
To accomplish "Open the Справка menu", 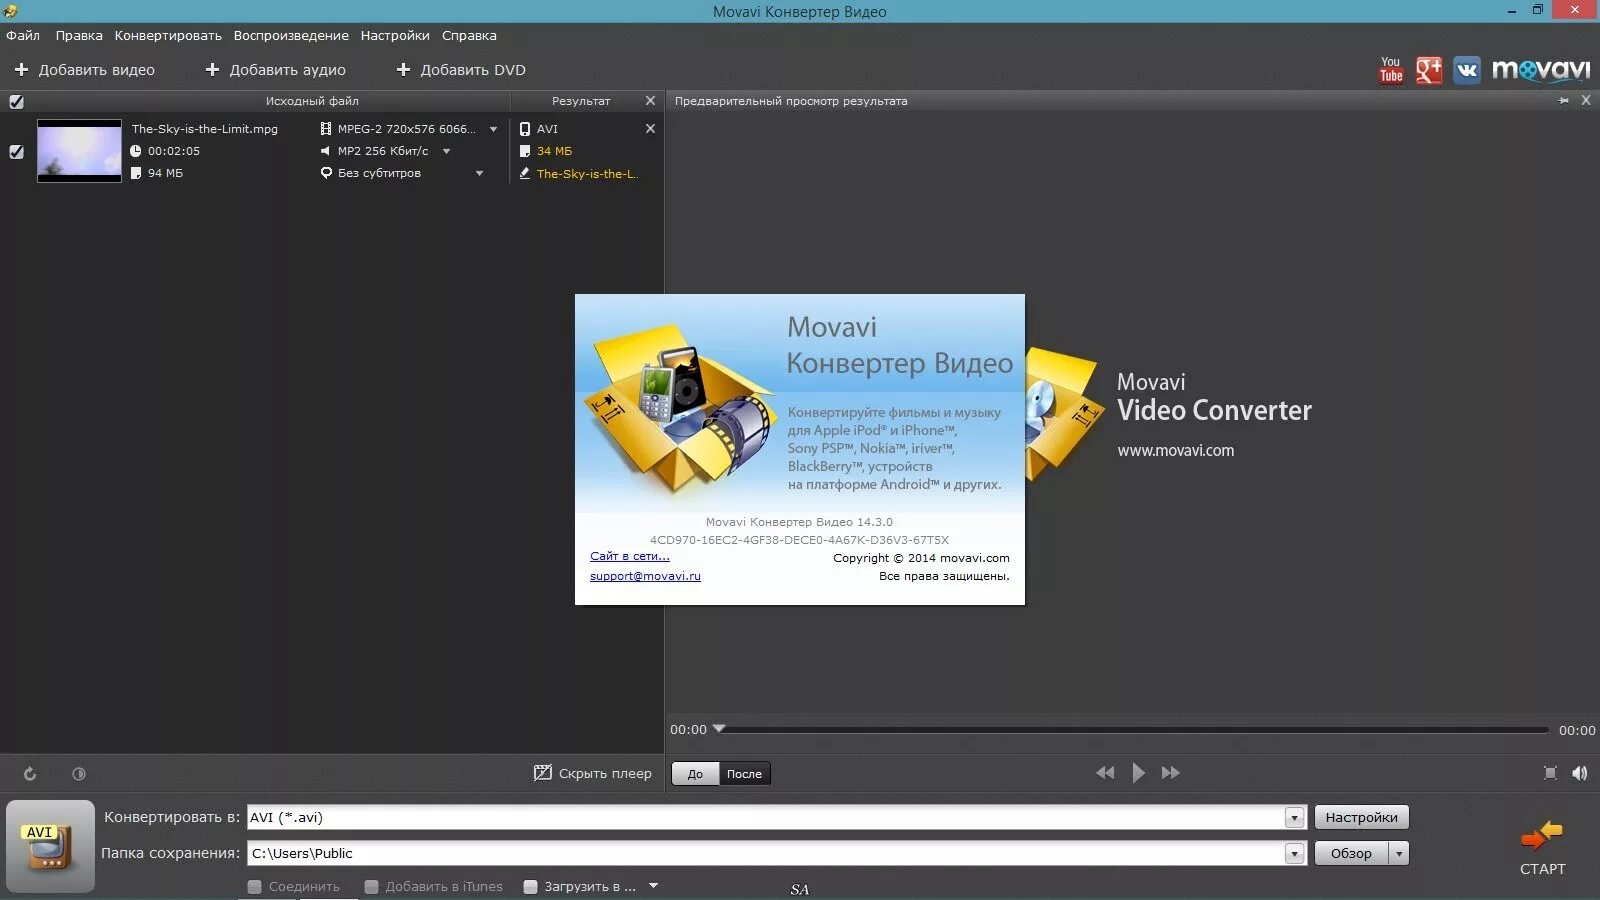I will [x=469, y=35].
